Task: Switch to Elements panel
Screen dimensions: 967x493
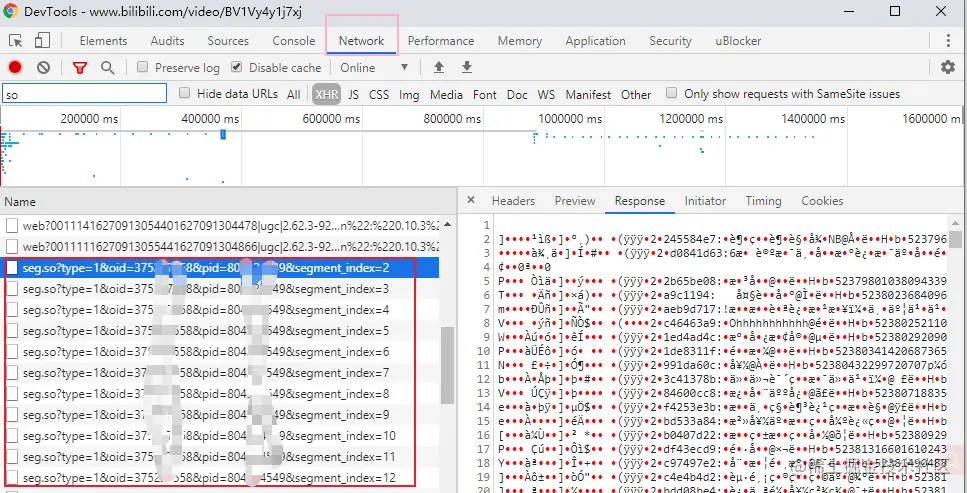Action: pos(103,41)
